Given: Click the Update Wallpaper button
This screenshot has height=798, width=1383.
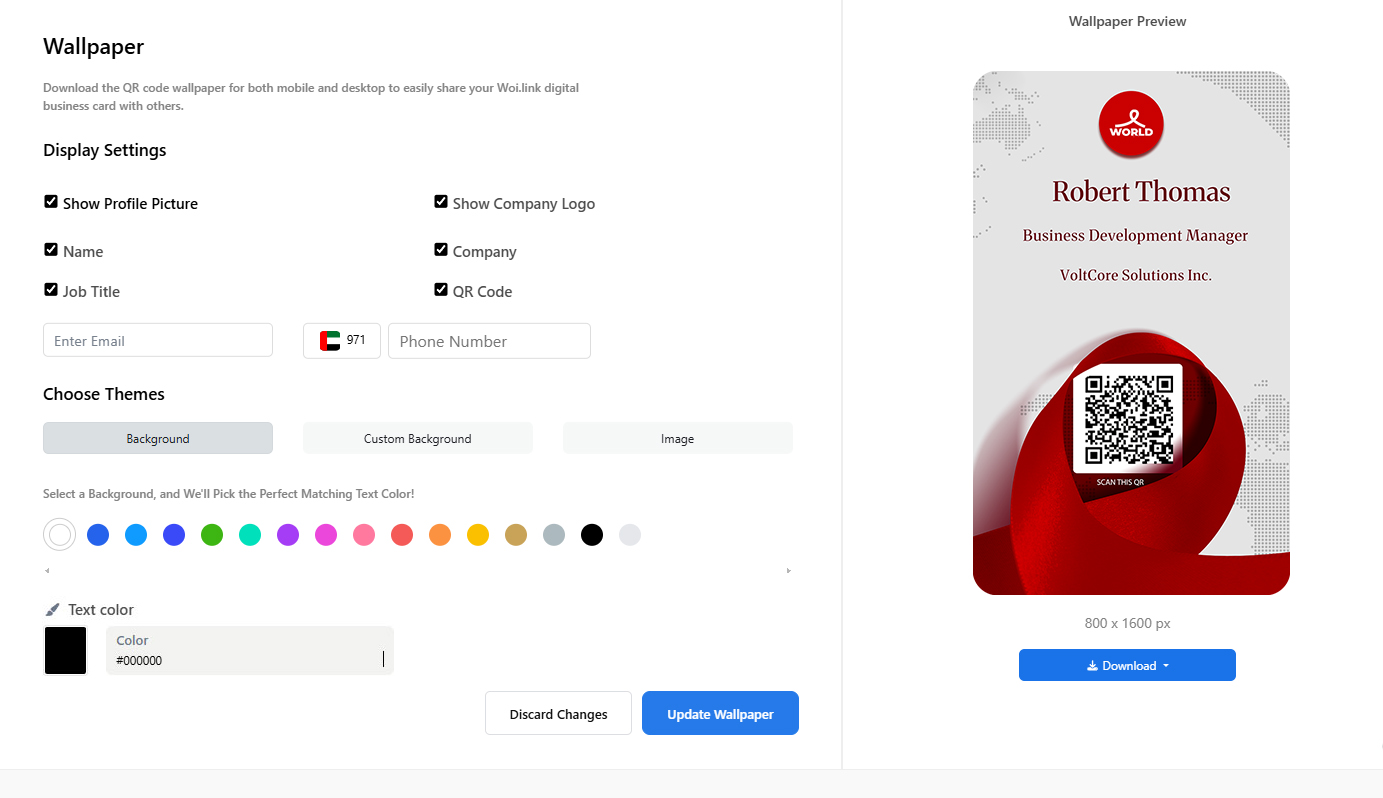Looking at the screenshot, I should [720, 713].
